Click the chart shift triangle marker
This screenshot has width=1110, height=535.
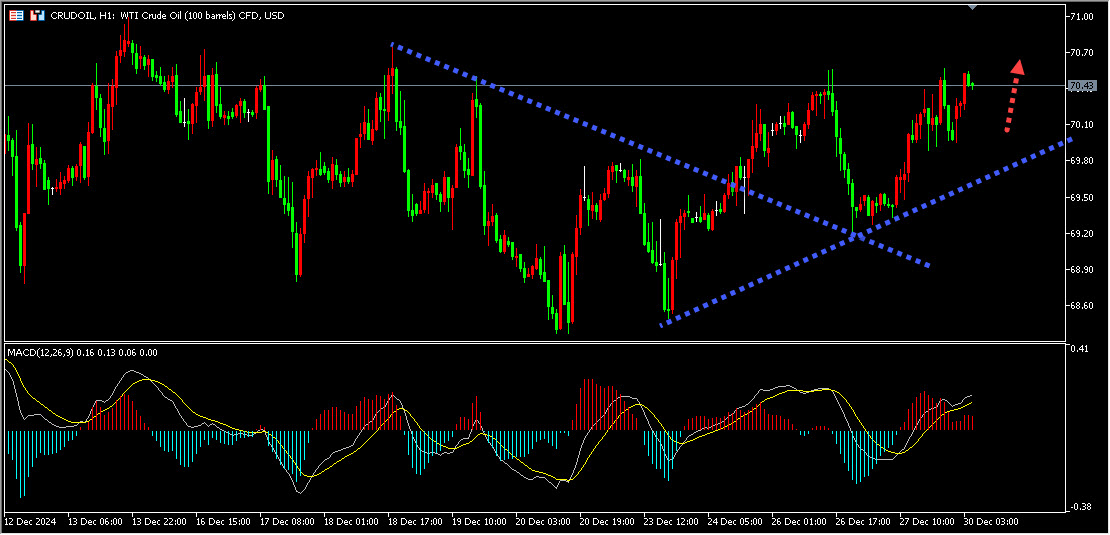point(973,7)
